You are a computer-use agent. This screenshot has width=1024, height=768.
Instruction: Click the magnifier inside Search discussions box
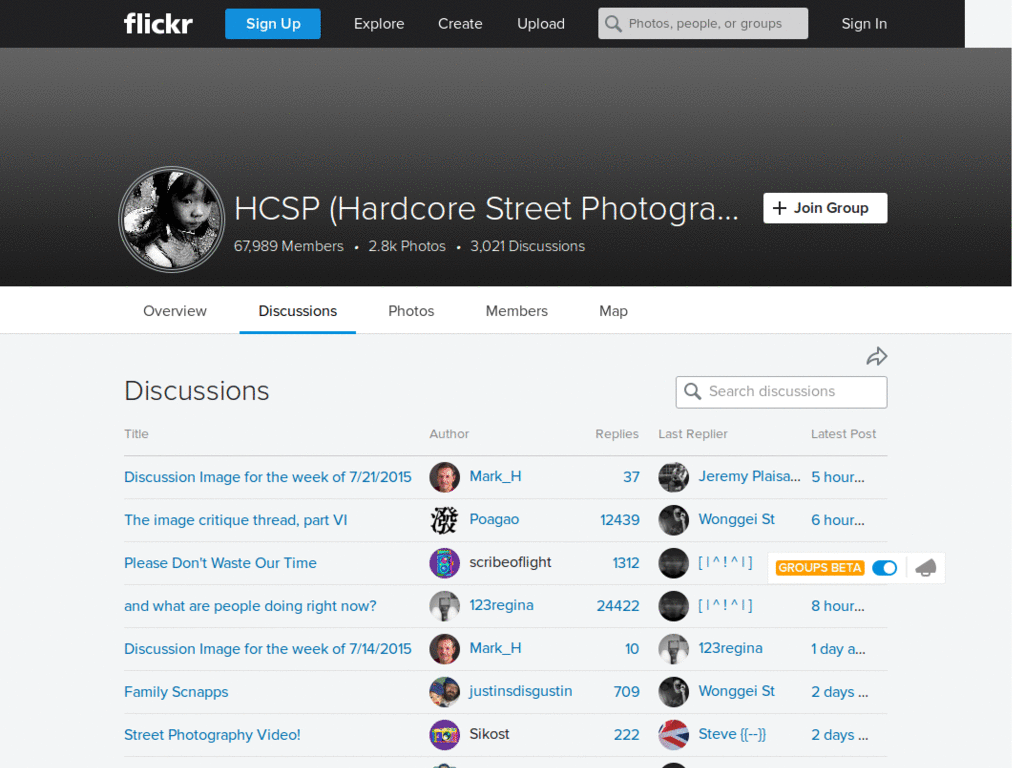(x=693, y=391)
